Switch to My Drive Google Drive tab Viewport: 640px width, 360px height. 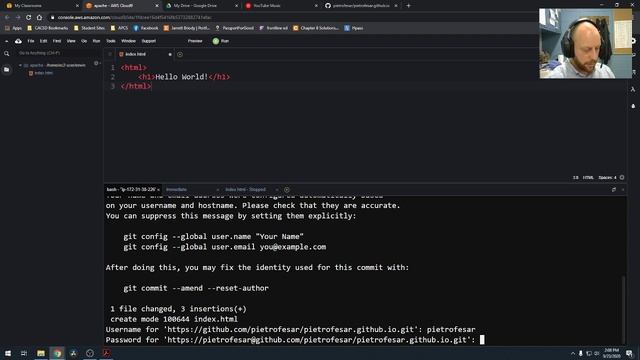click(x=202, y=6)
